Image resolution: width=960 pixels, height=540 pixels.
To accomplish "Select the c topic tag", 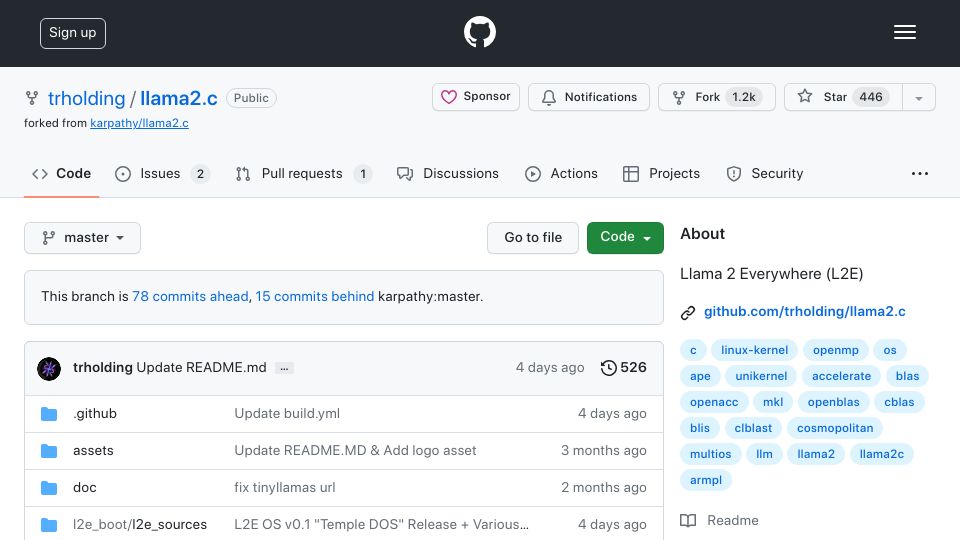I will 693,350.
